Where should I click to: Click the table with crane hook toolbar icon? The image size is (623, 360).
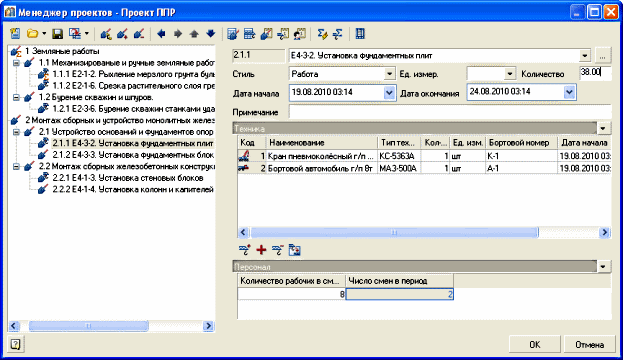249,34
